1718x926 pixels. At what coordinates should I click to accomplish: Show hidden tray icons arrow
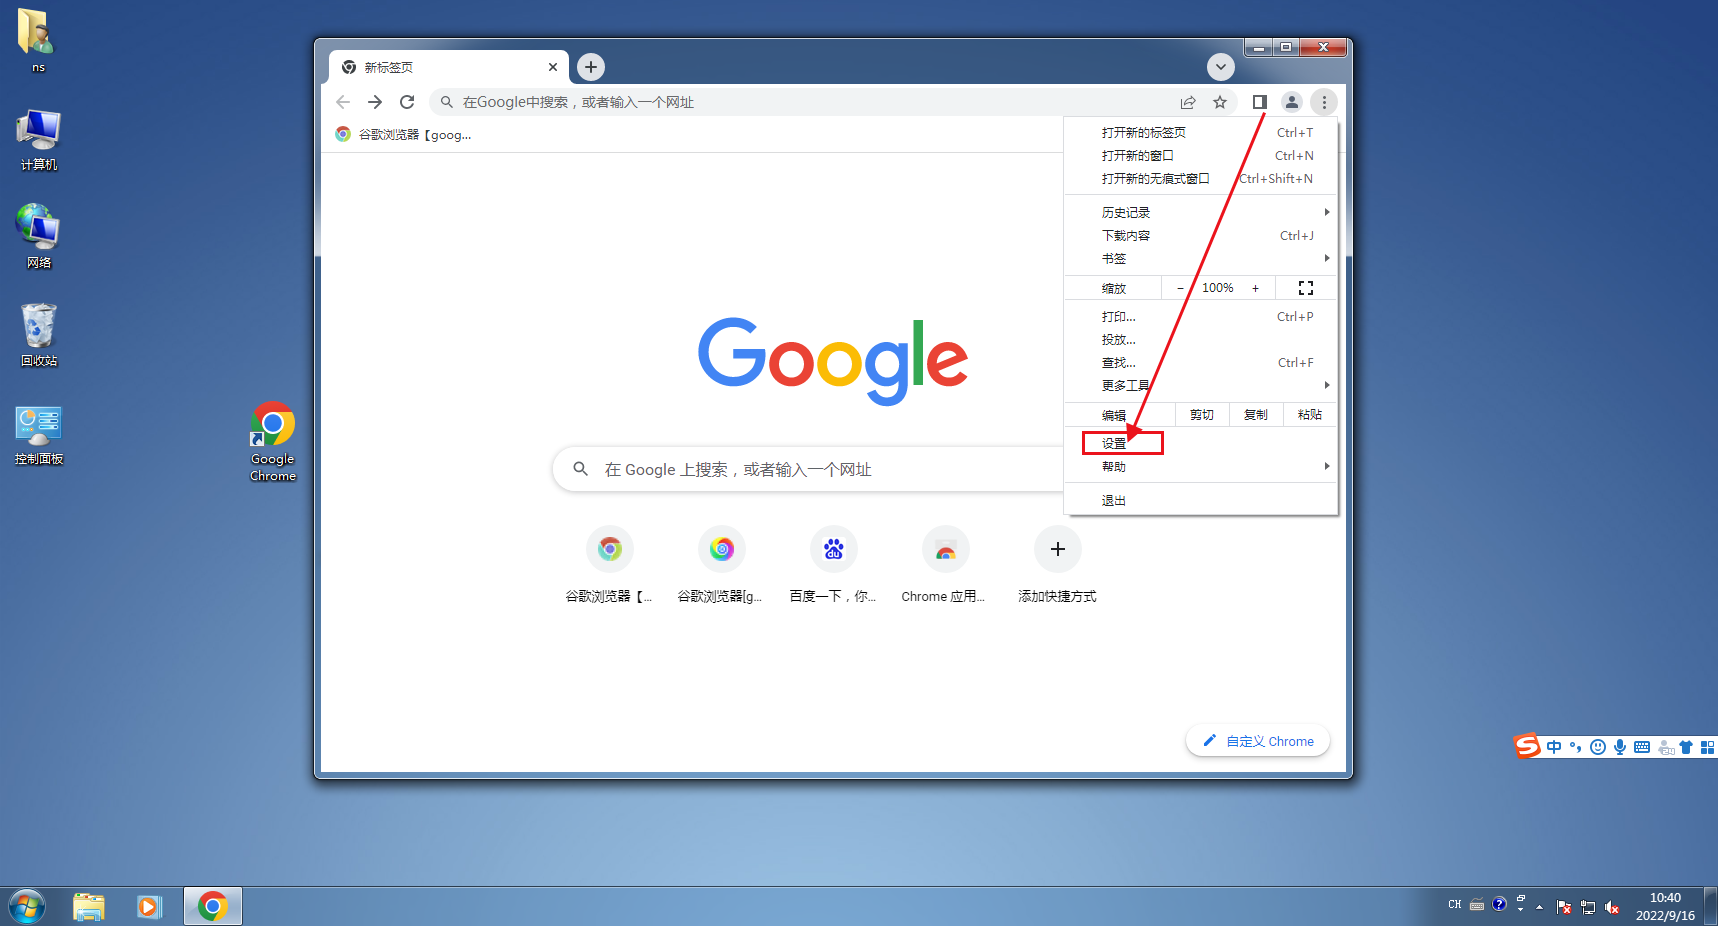(1539, 907)
